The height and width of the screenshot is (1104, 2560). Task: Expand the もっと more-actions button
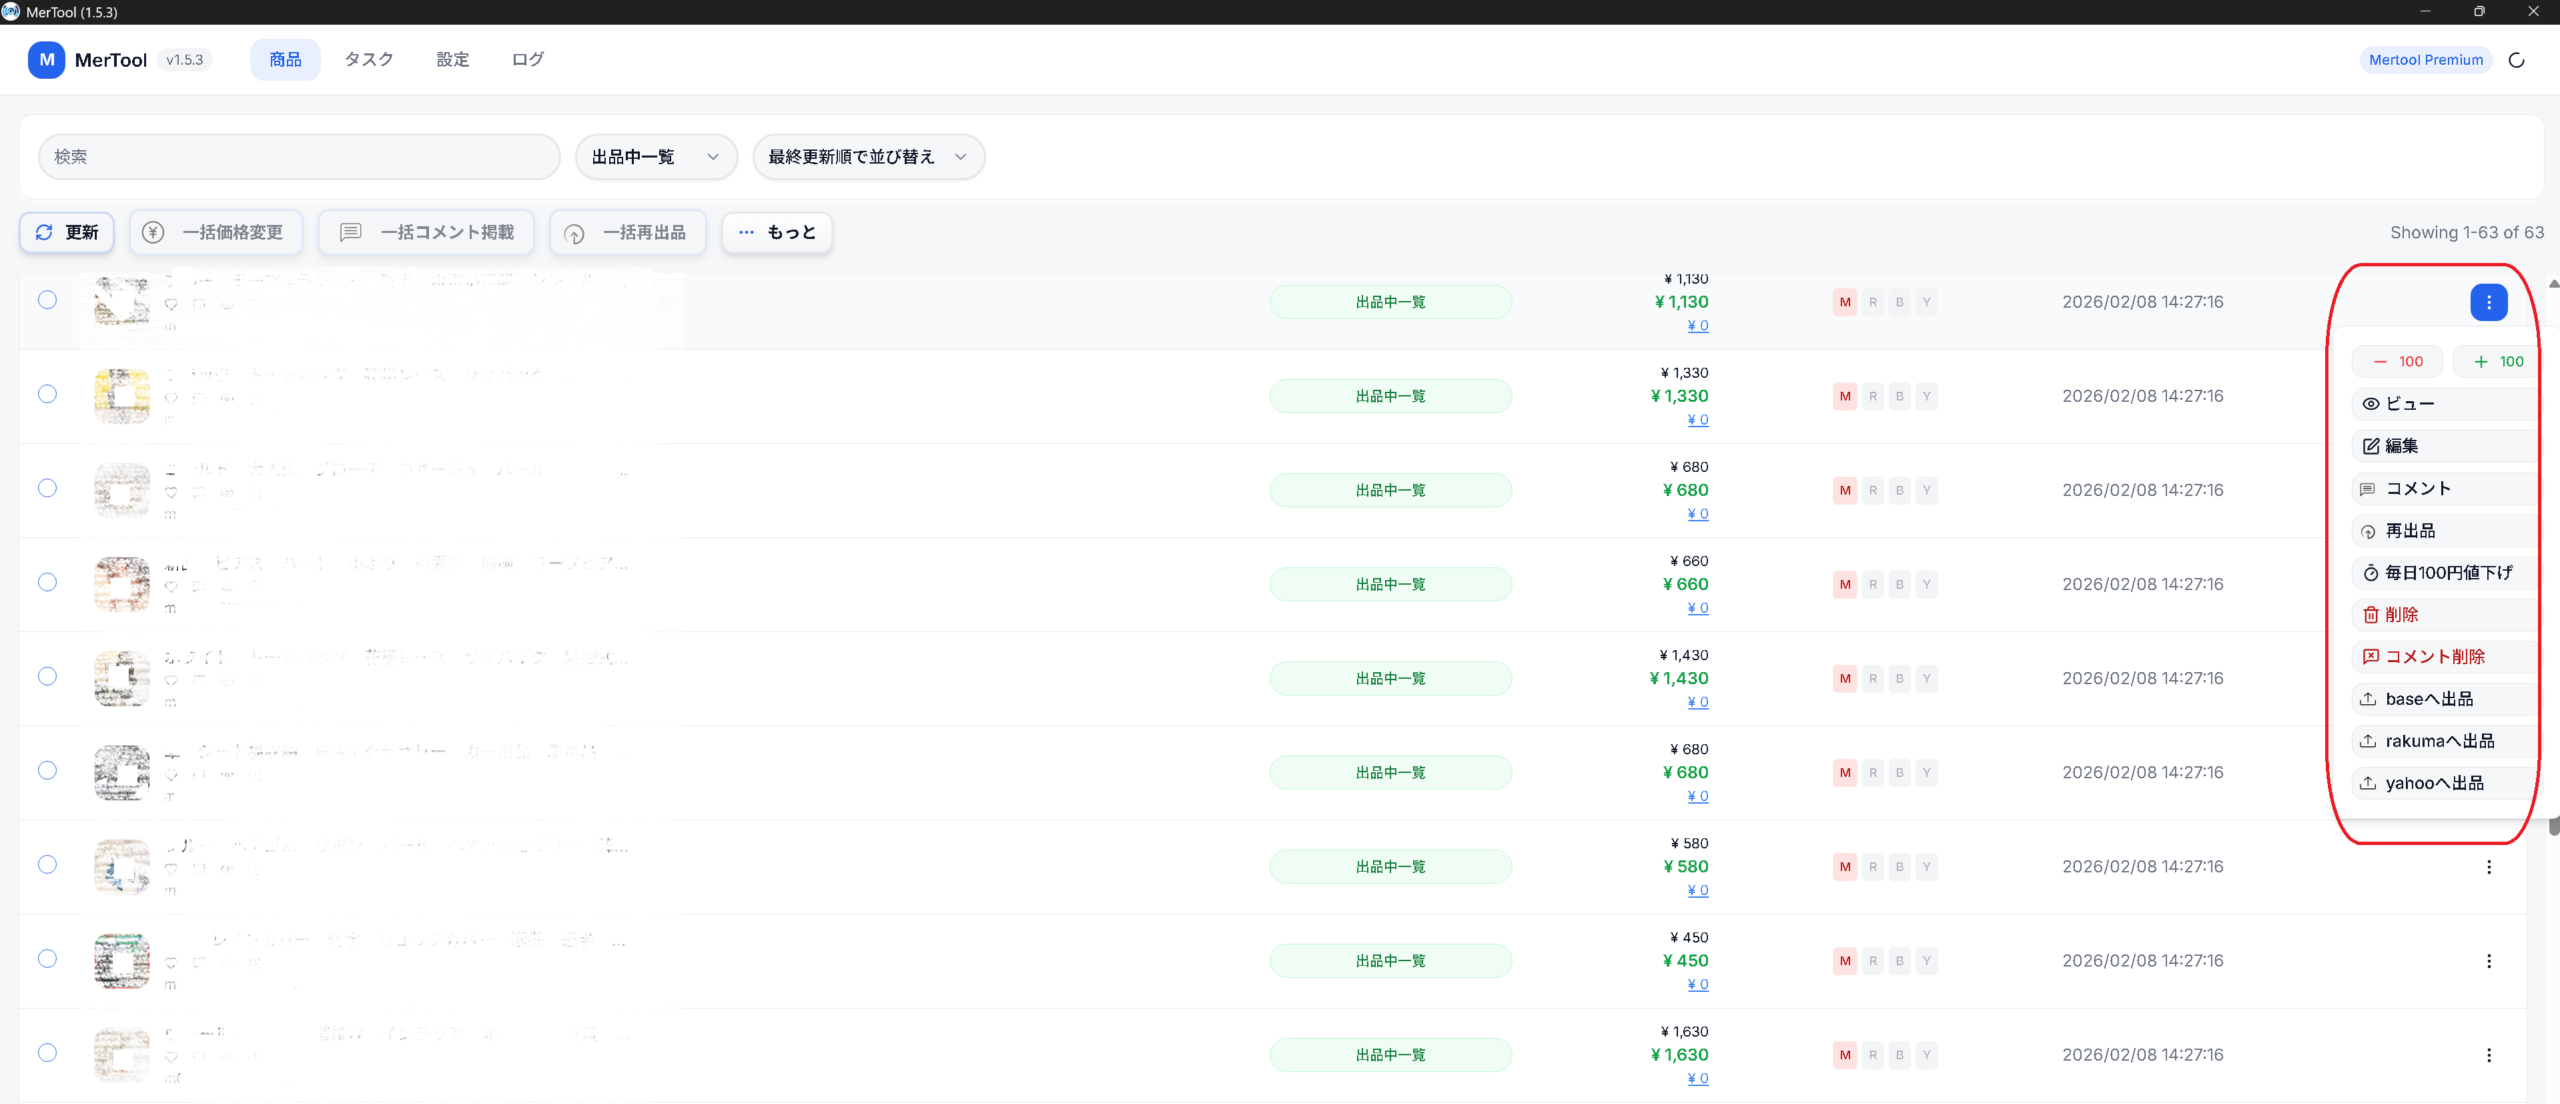(777, 232)
